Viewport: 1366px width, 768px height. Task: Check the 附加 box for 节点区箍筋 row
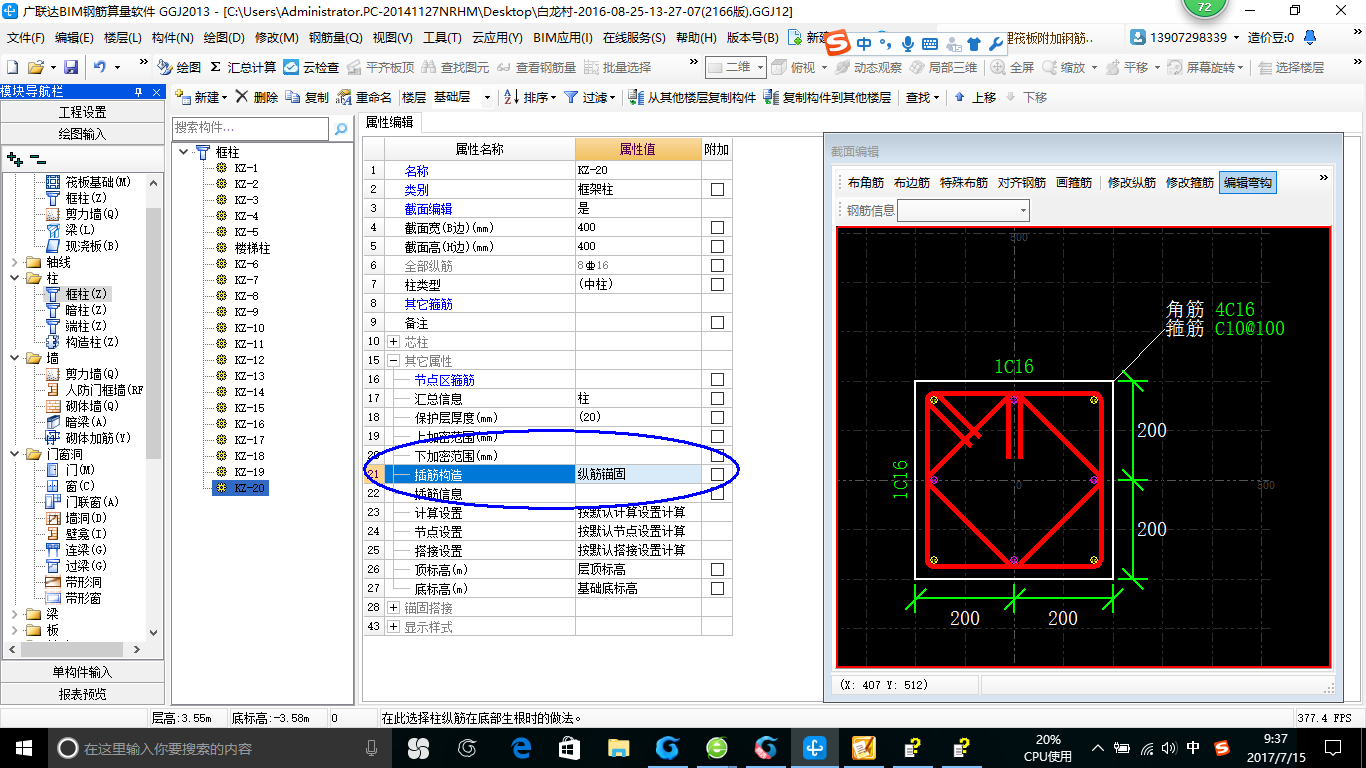717,380
